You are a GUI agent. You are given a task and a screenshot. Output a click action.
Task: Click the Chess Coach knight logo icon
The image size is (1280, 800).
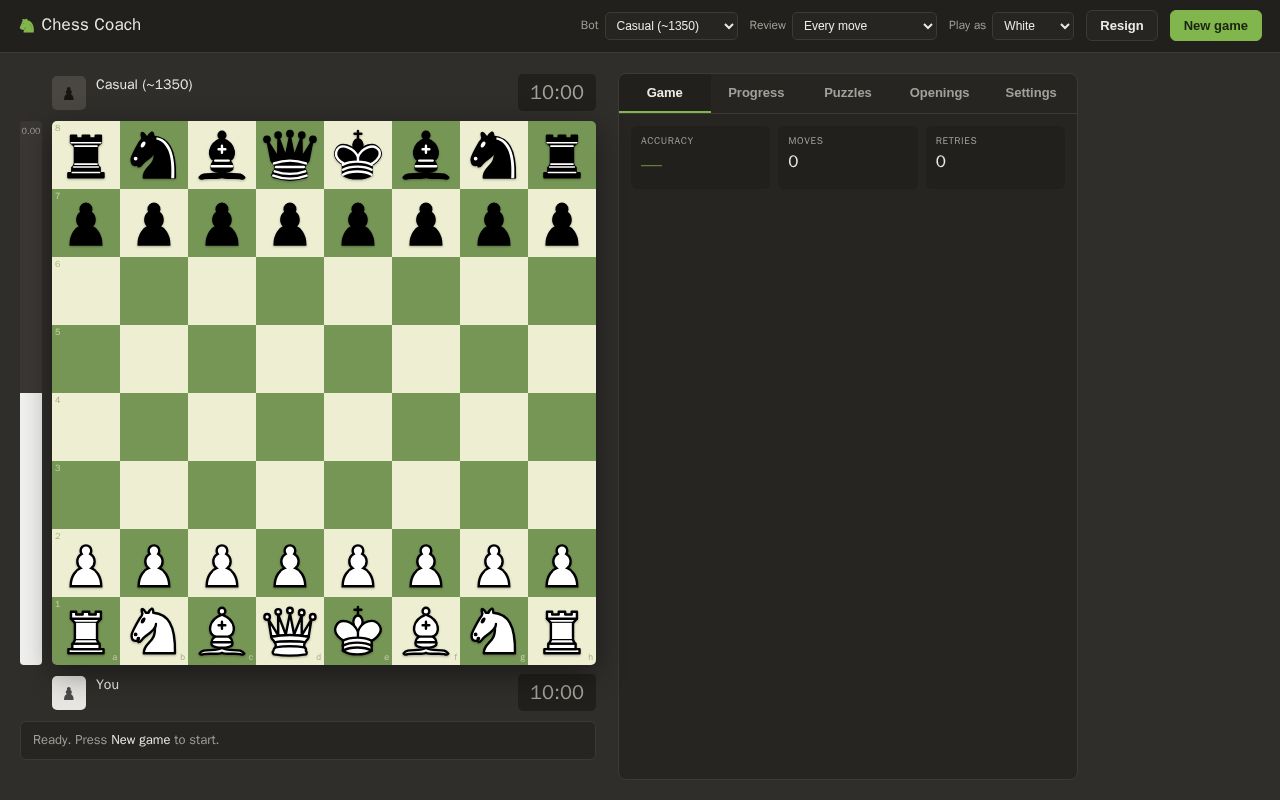click(x=27, y=25)
